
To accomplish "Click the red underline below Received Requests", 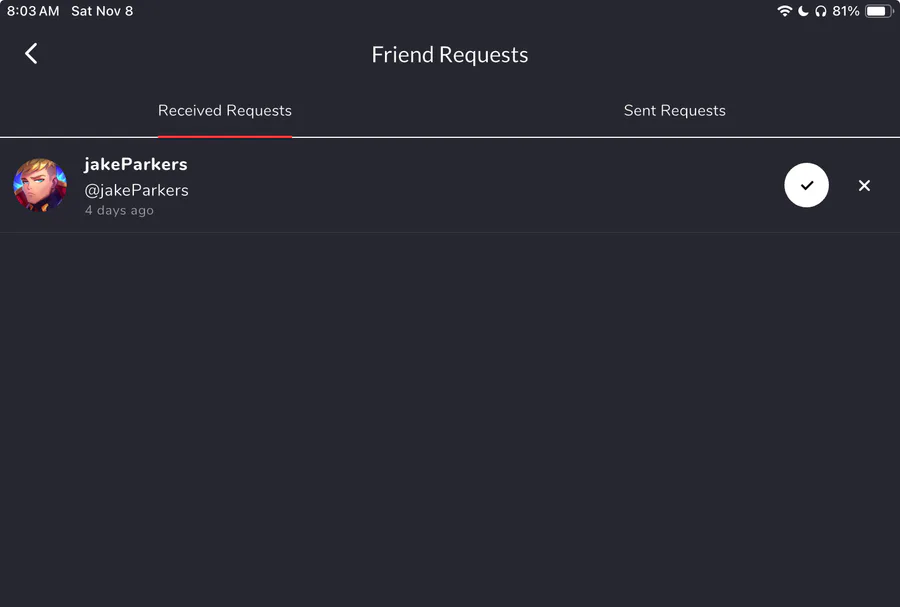I will [x=225, y=135].
